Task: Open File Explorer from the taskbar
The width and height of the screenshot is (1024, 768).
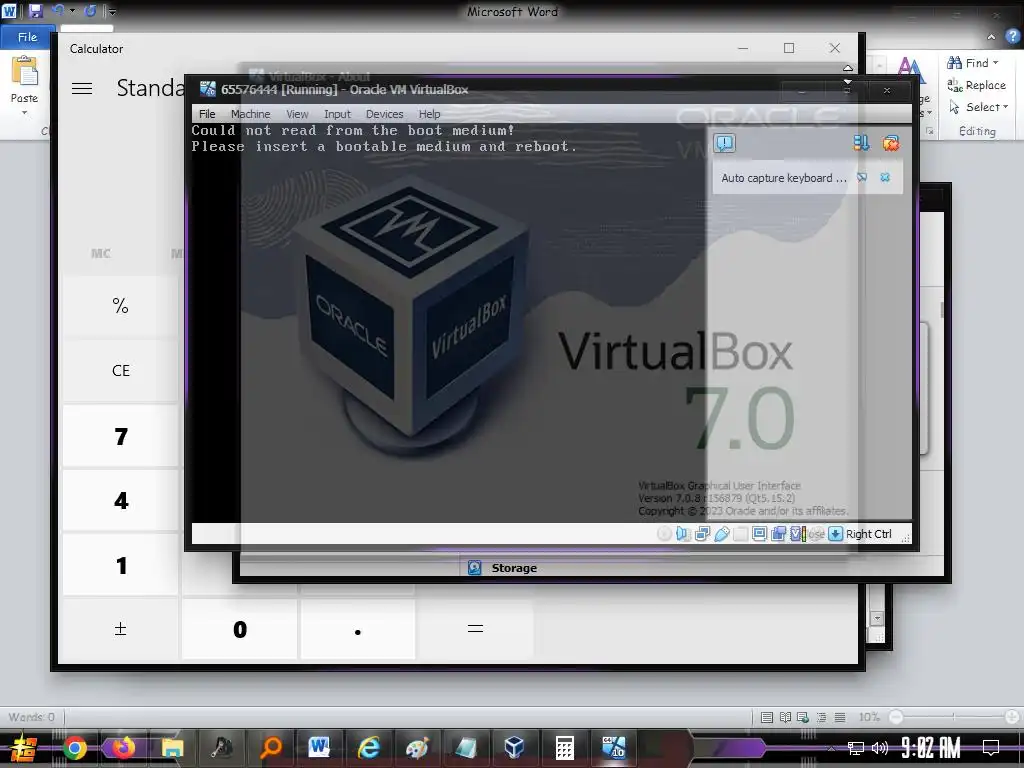Action: (172, 748)
